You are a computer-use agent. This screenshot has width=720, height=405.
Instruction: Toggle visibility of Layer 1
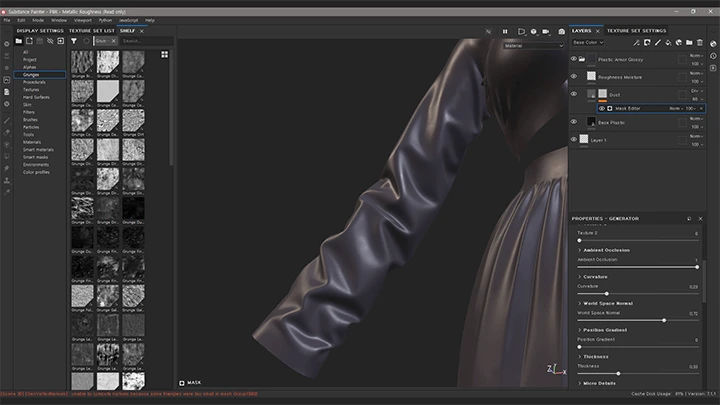[x=574, y=139]
